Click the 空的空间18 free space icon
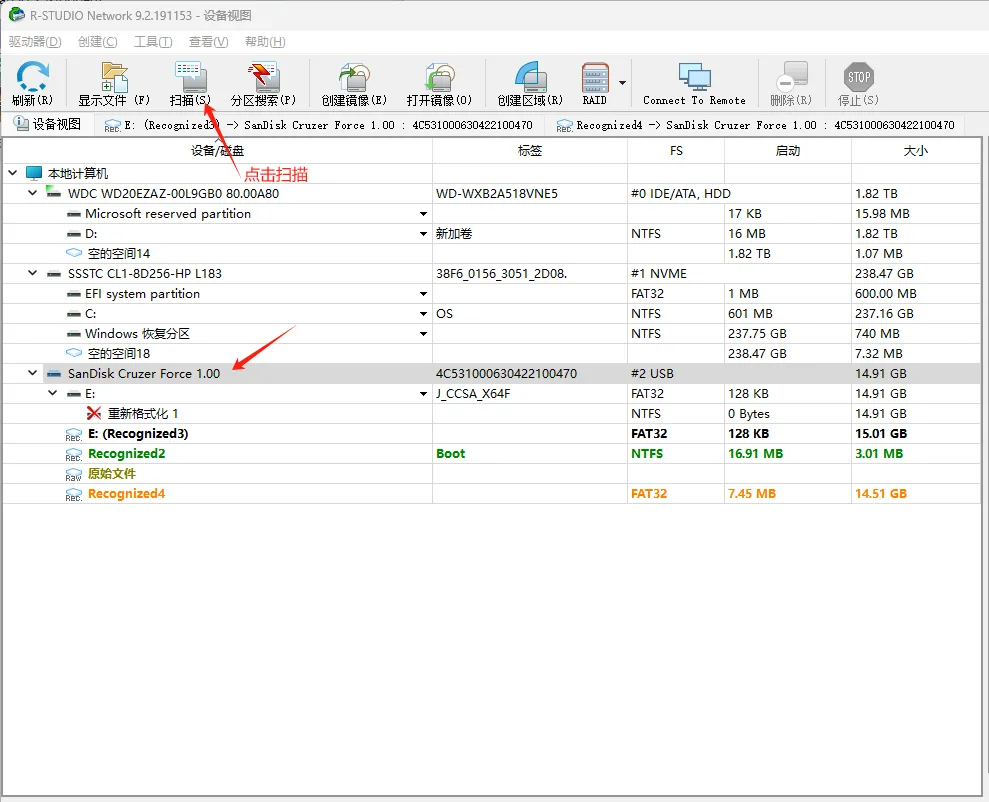Viewport: 989px width, 802px height. [x=74, y=353]
